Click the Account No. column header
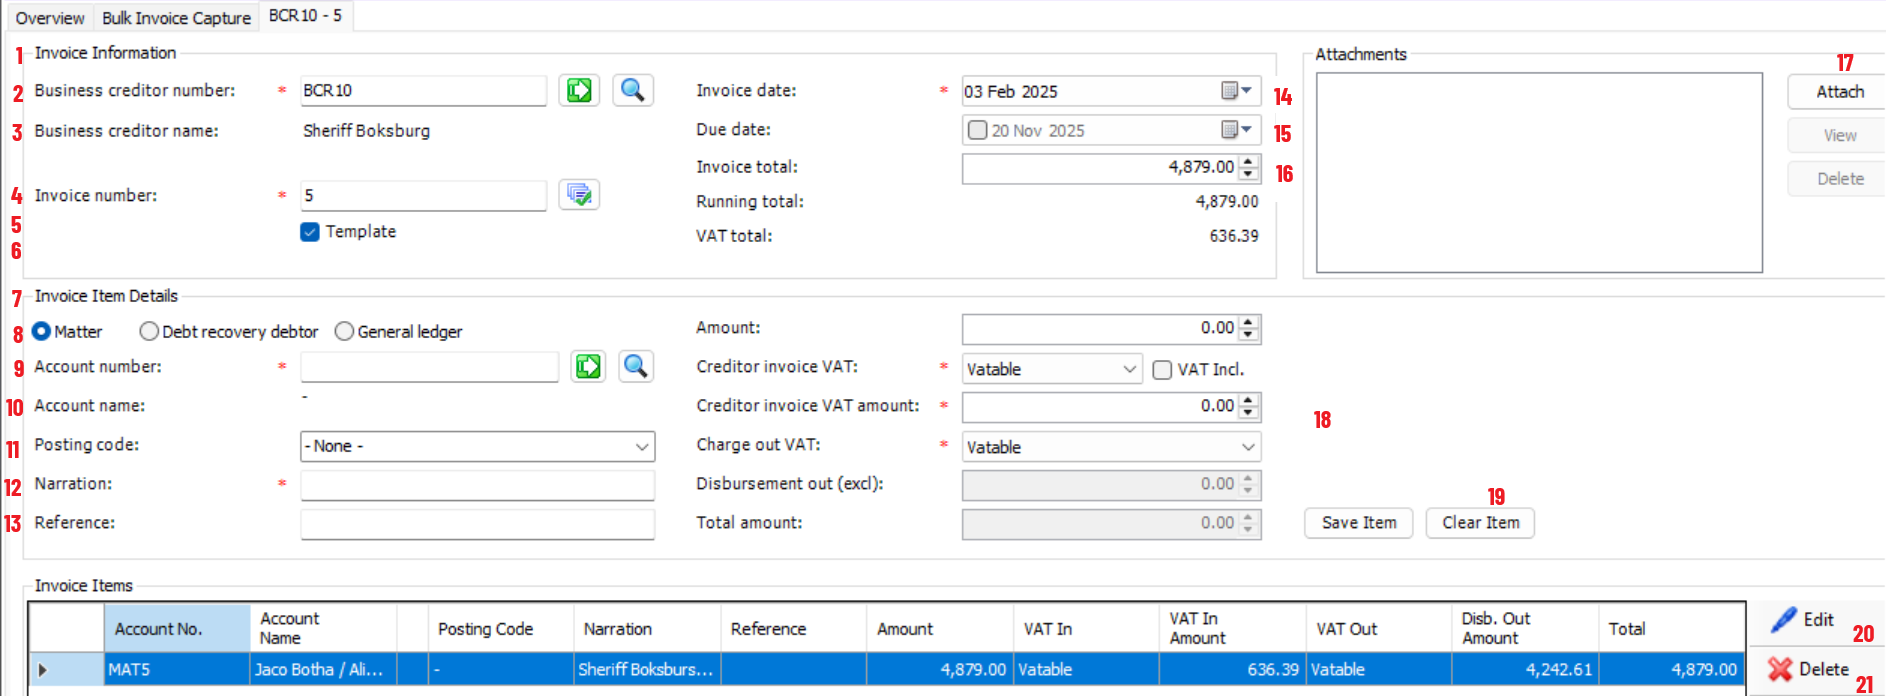This screenshot has height=696, width=1886. pyautogui.click(x=177, y=628)
